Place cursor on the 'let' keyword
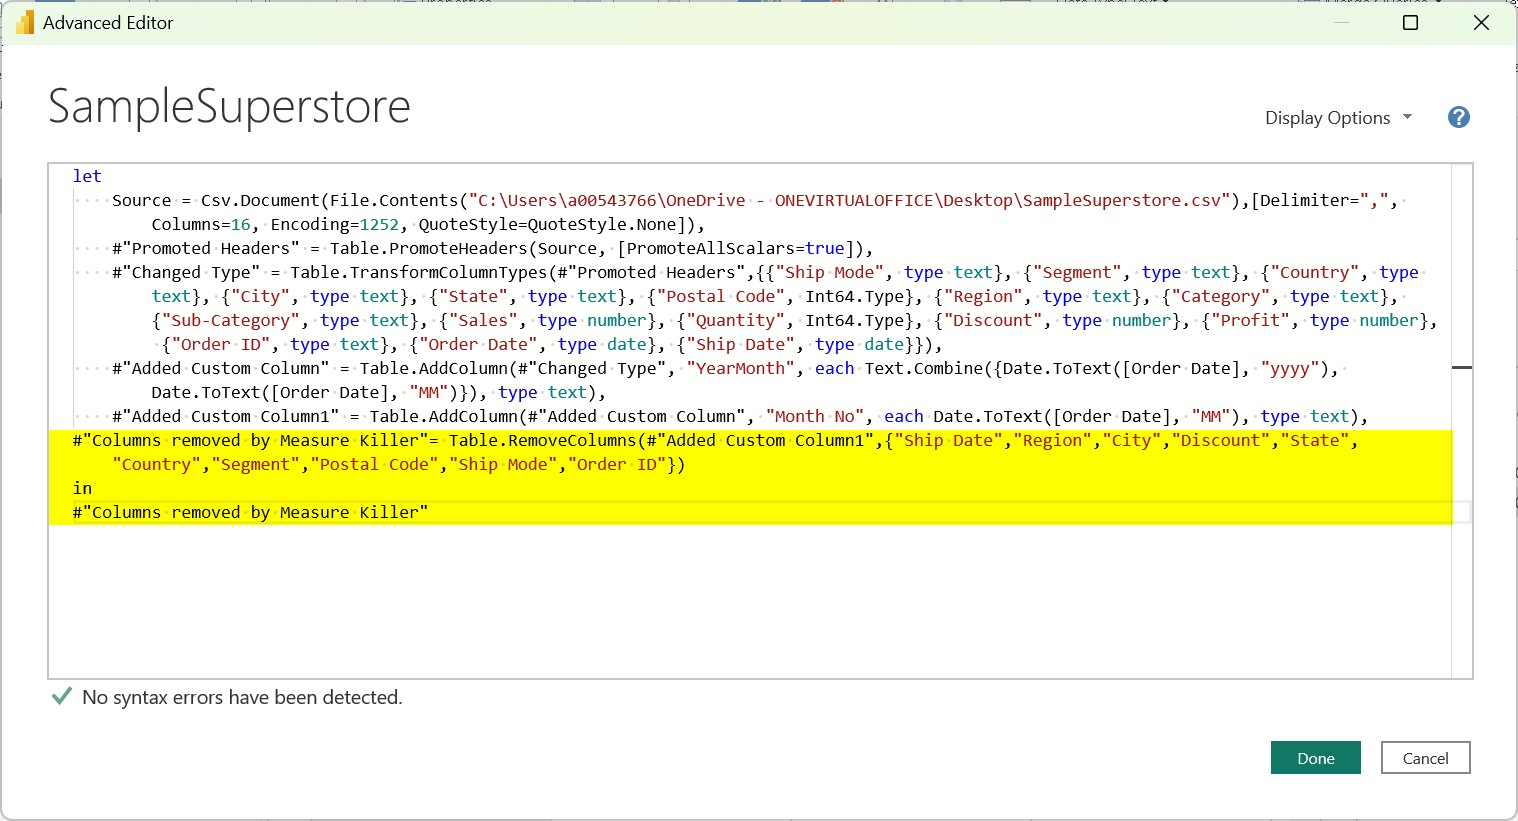Image resolution: width=1518 pixels, height=821 pixels. (x=87, y=176)
